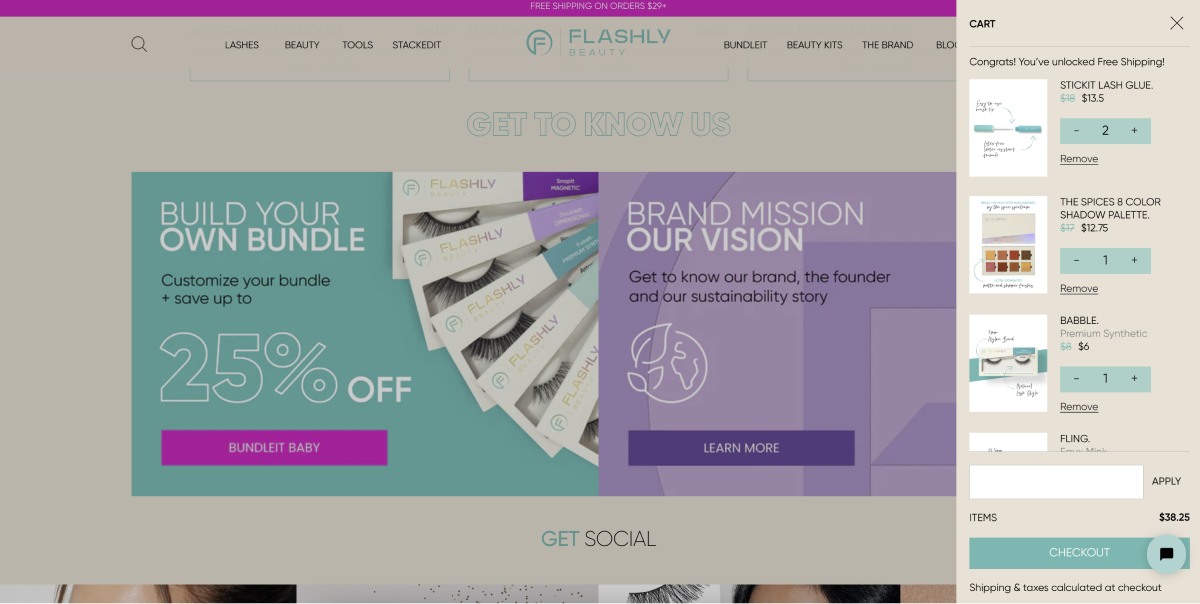Image resolution: width=1200 pixels, height=604 pixels.
Task: Click the Learn More button
Action: point(741,448)
